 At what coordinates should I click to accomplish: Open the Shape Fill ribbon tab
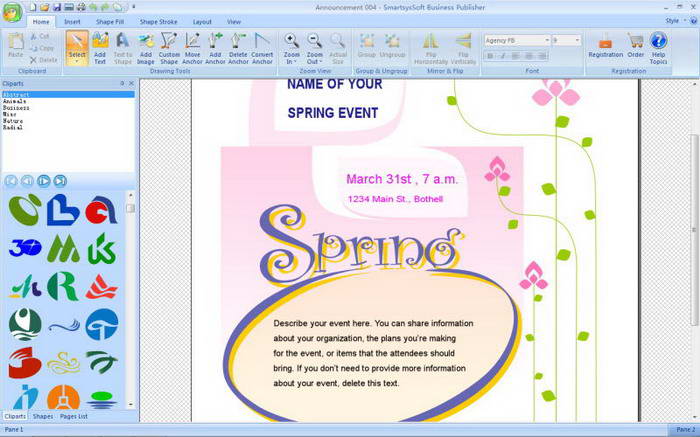pyautogui.click(x=109, y=21)
